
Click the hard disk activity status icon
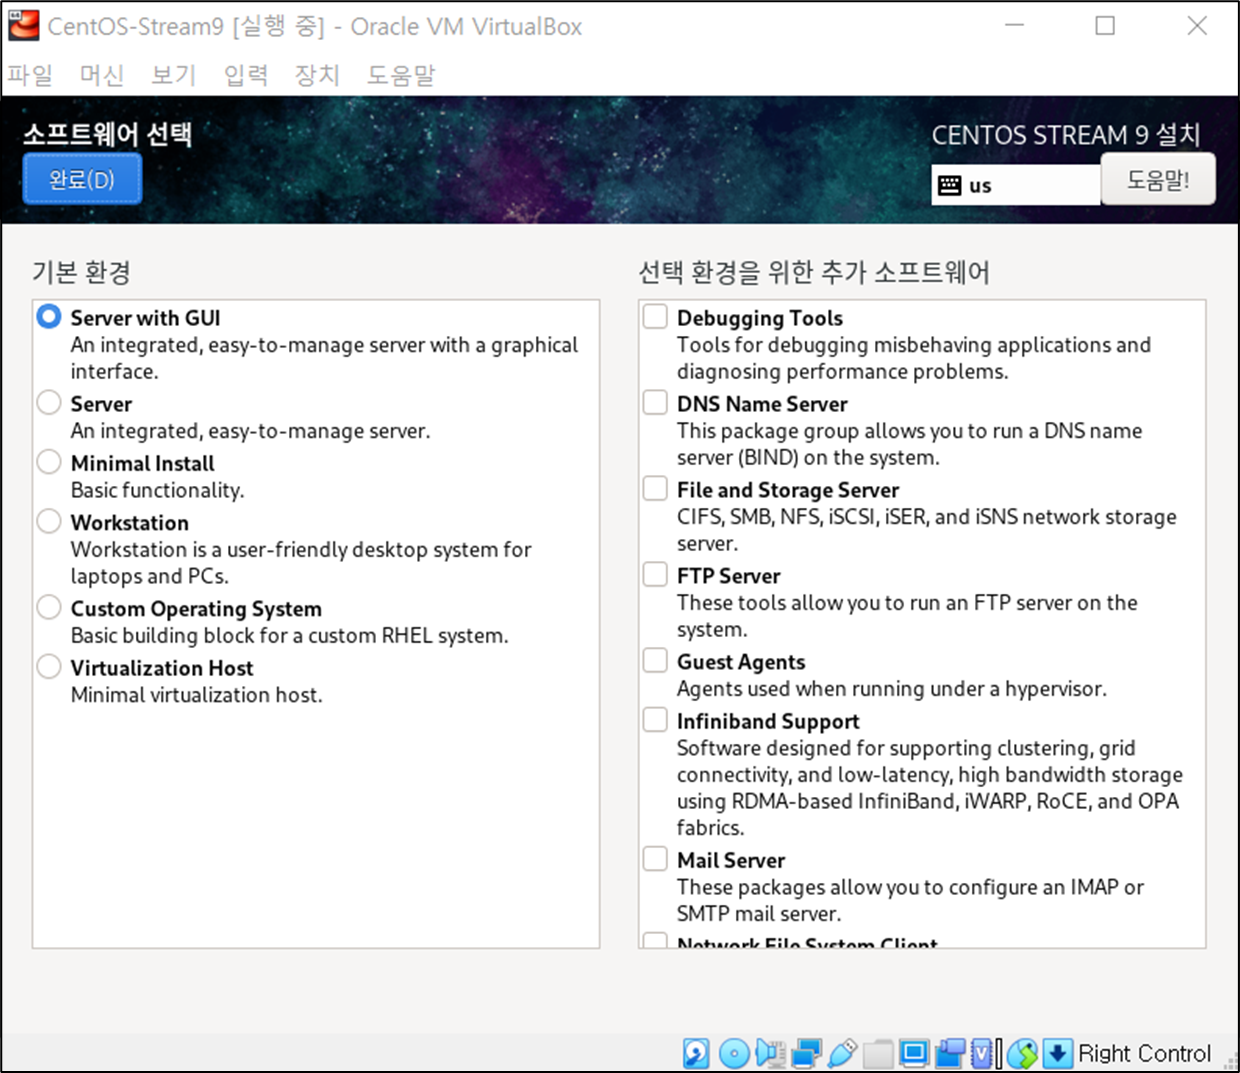[x=696, y=1053]
